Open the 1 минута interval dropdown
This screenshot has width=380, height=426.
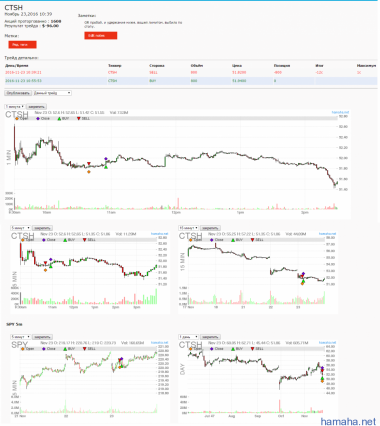coord(15,107)
